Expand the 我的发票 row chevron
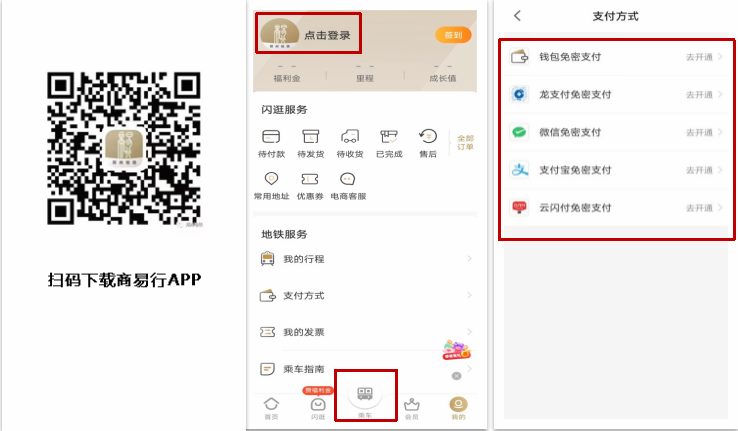The height and width of the screenshot is (431, 738). click(469, 332)
